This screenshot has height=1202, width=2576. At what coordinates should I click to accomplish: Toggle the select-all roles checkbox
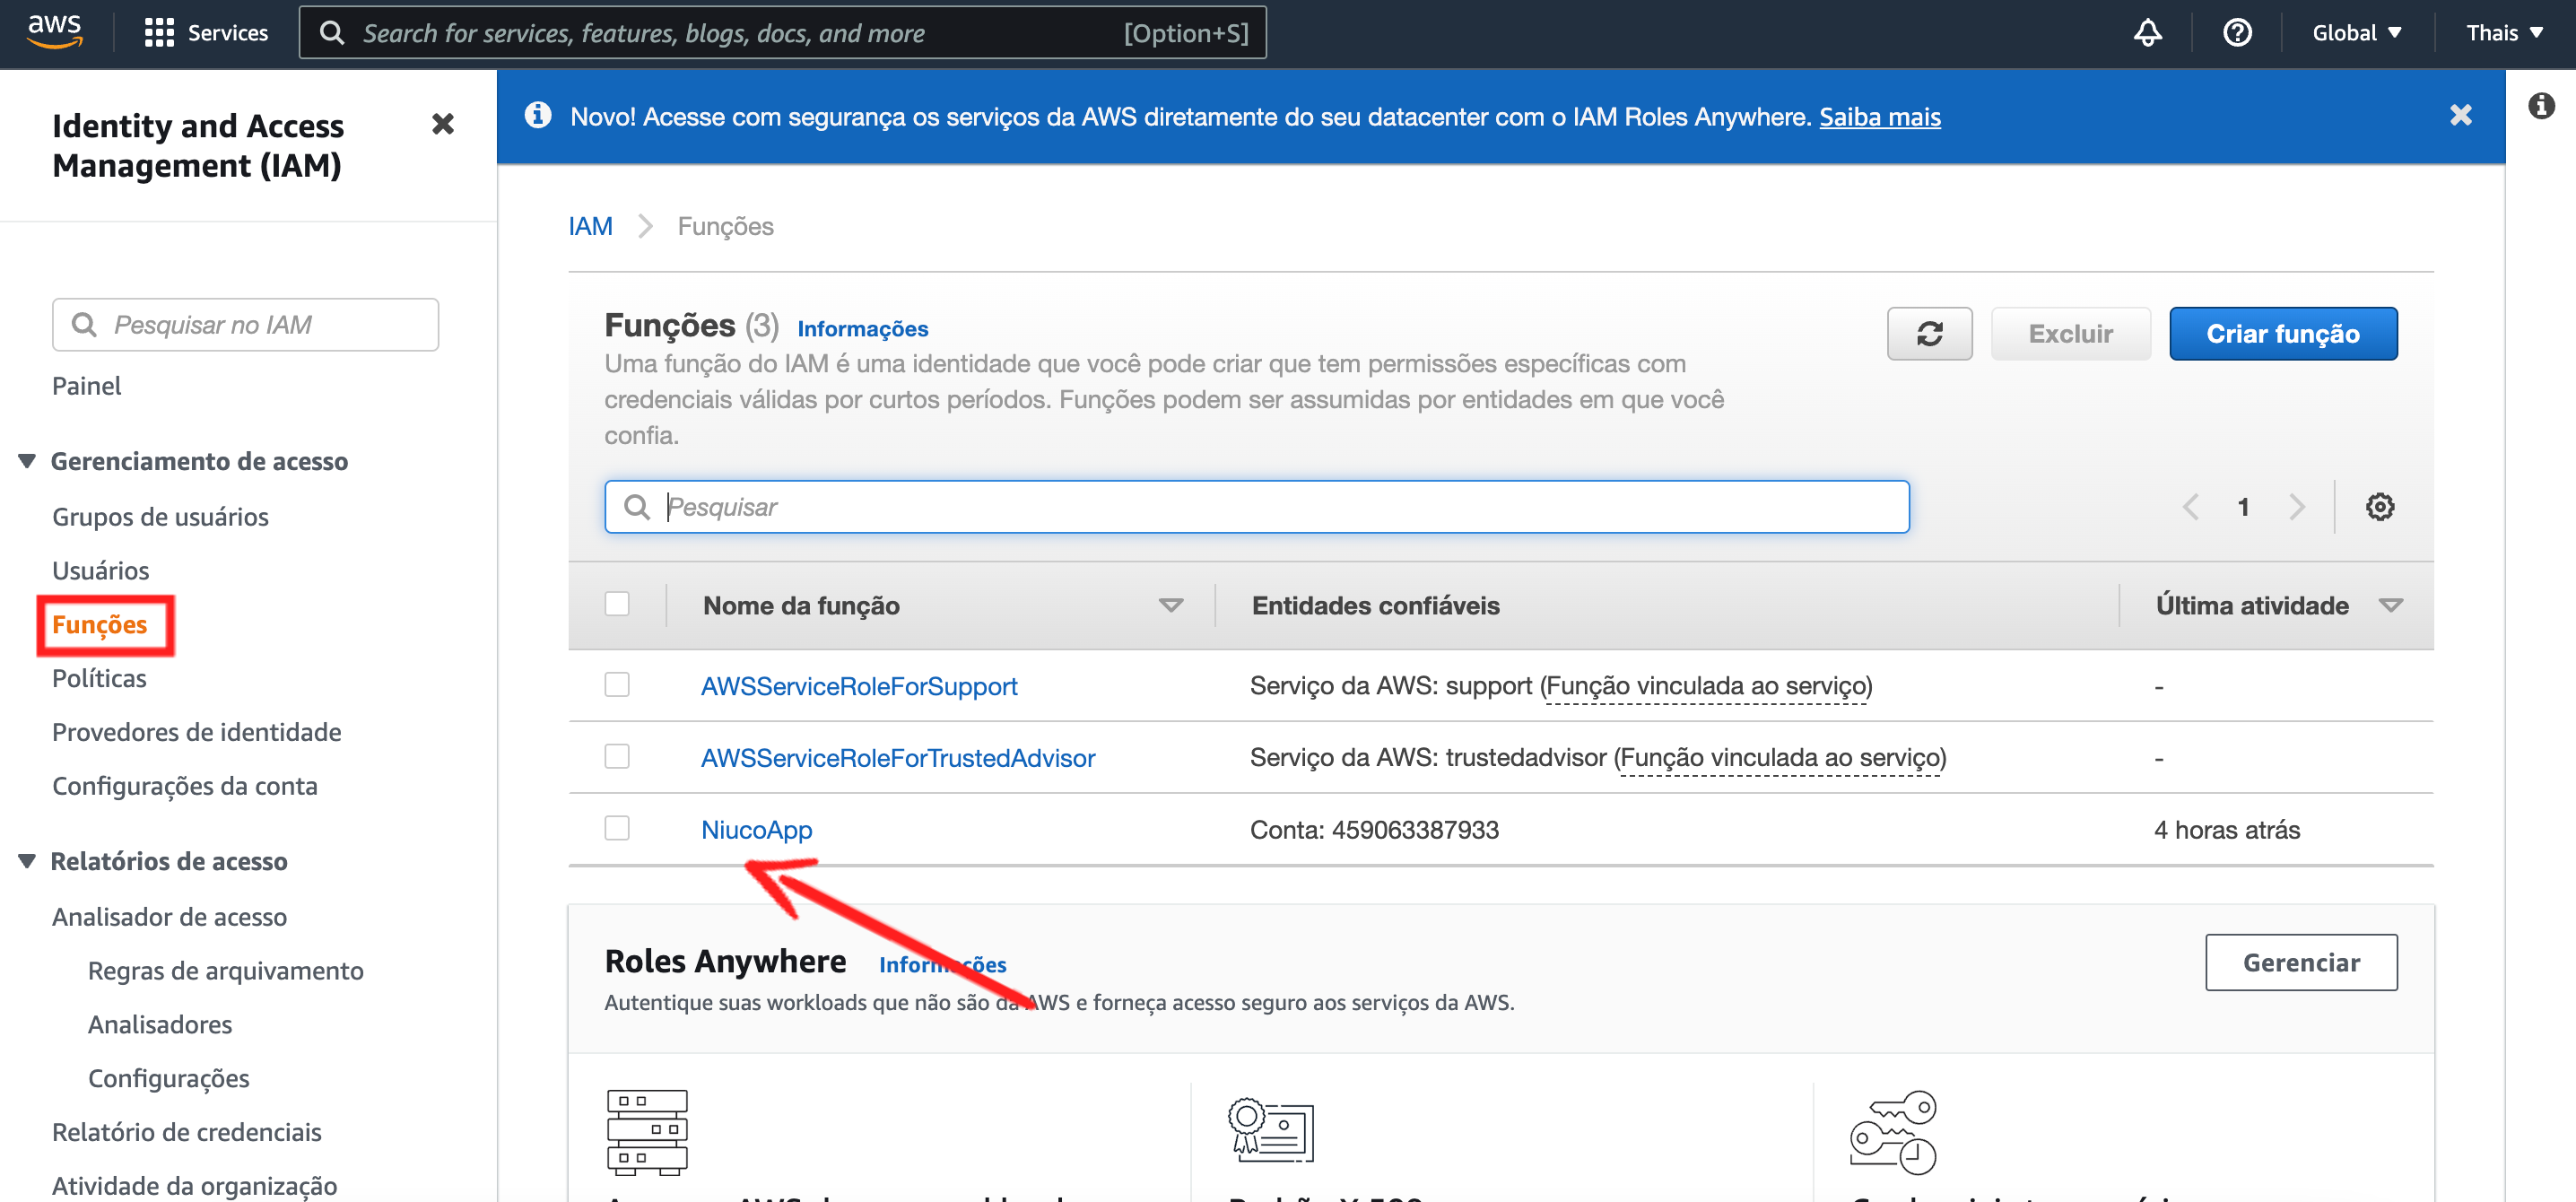(617, 604)
